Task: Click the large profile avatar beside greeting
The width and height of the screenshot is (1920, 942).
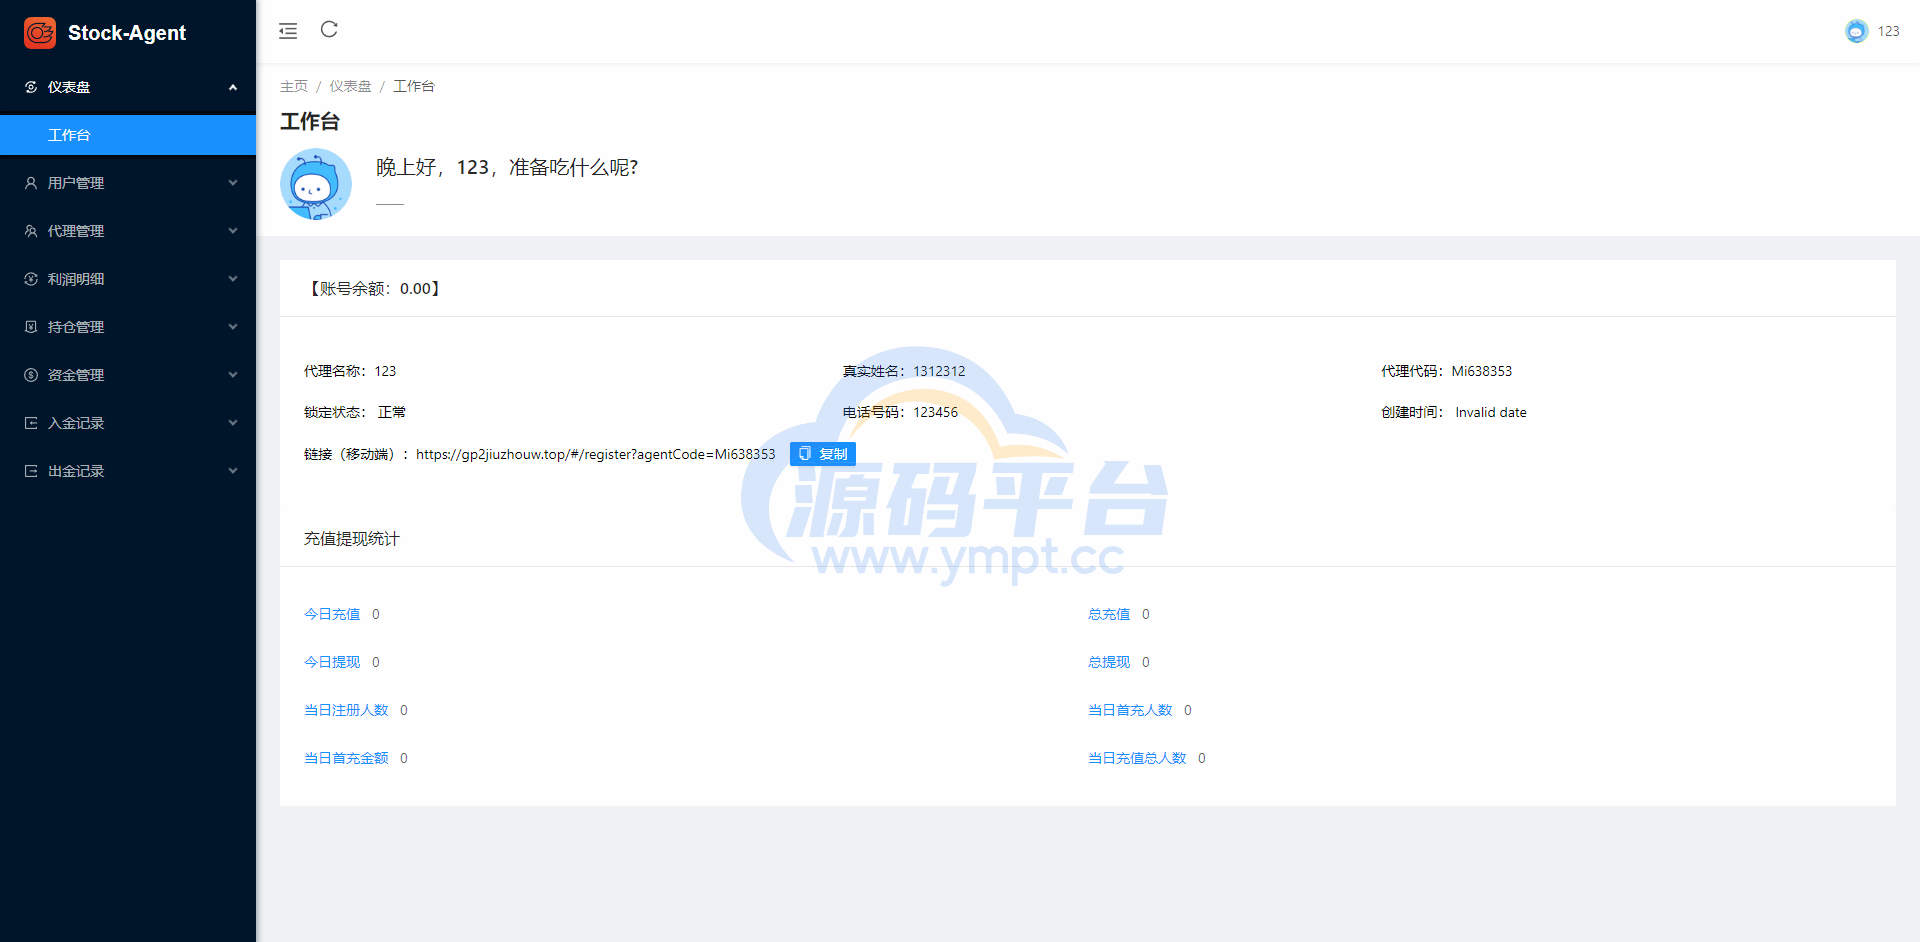Action: [x=316, y=184]
